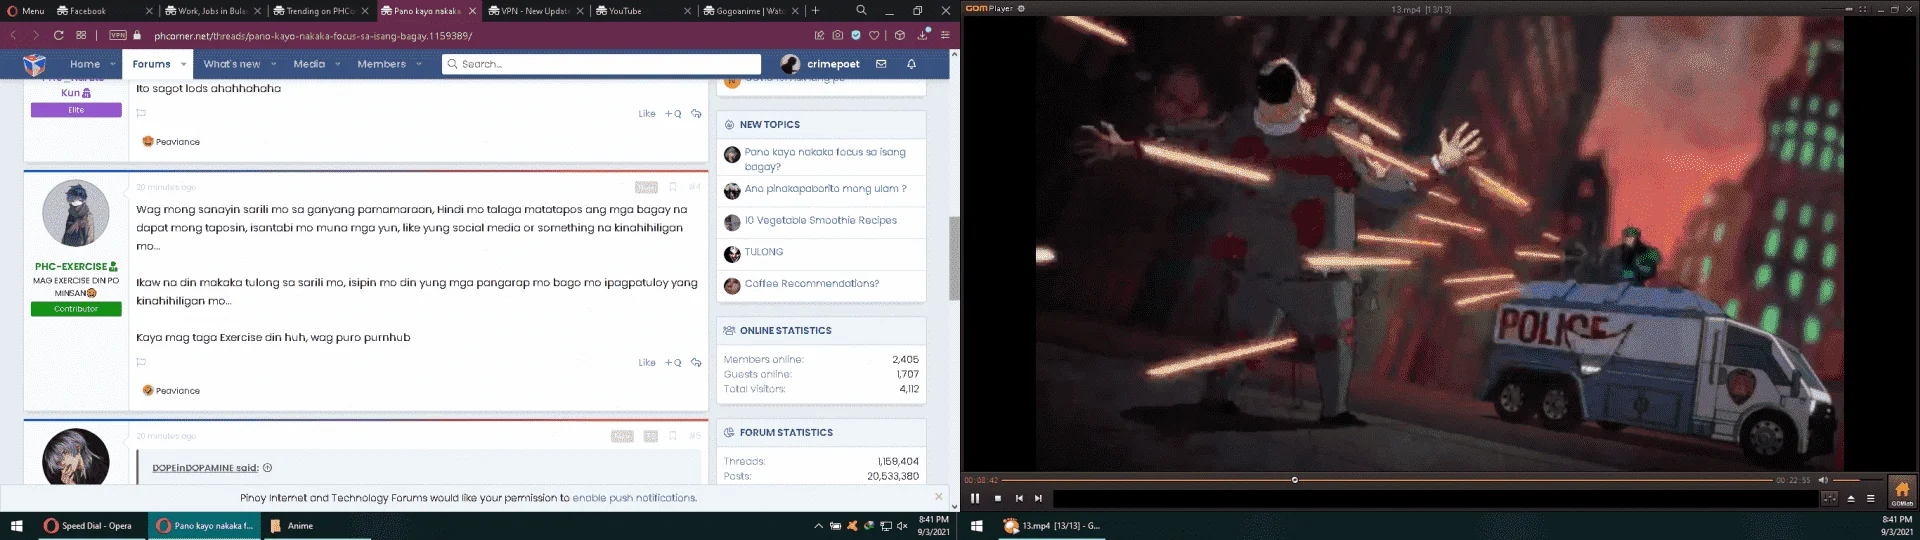Skip to previous file in GOM Player
This screenshot has height=540, width=1920.
tap(1019, 498)
